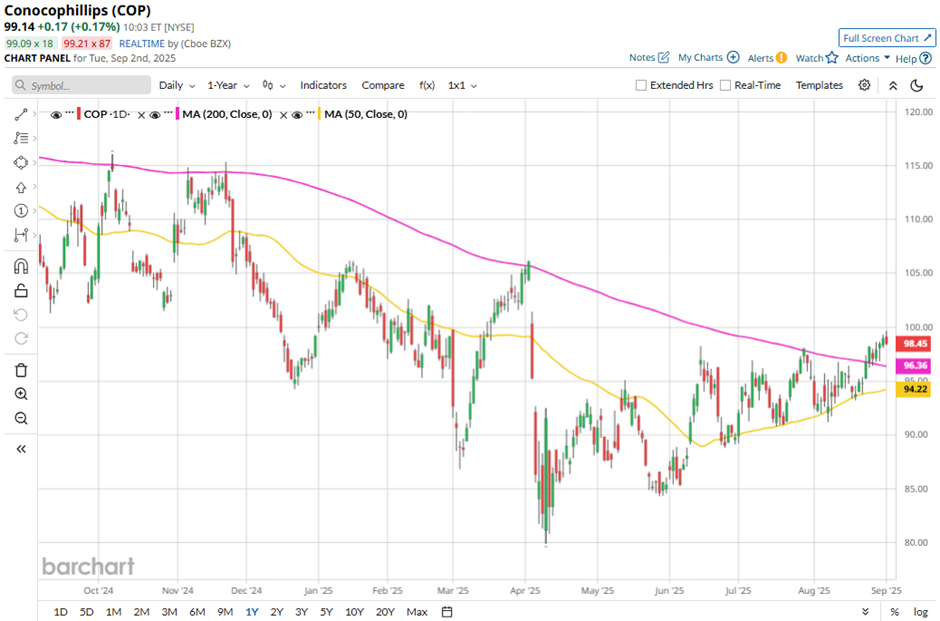
Task: Open the Notes link
Action: (641, 58)
